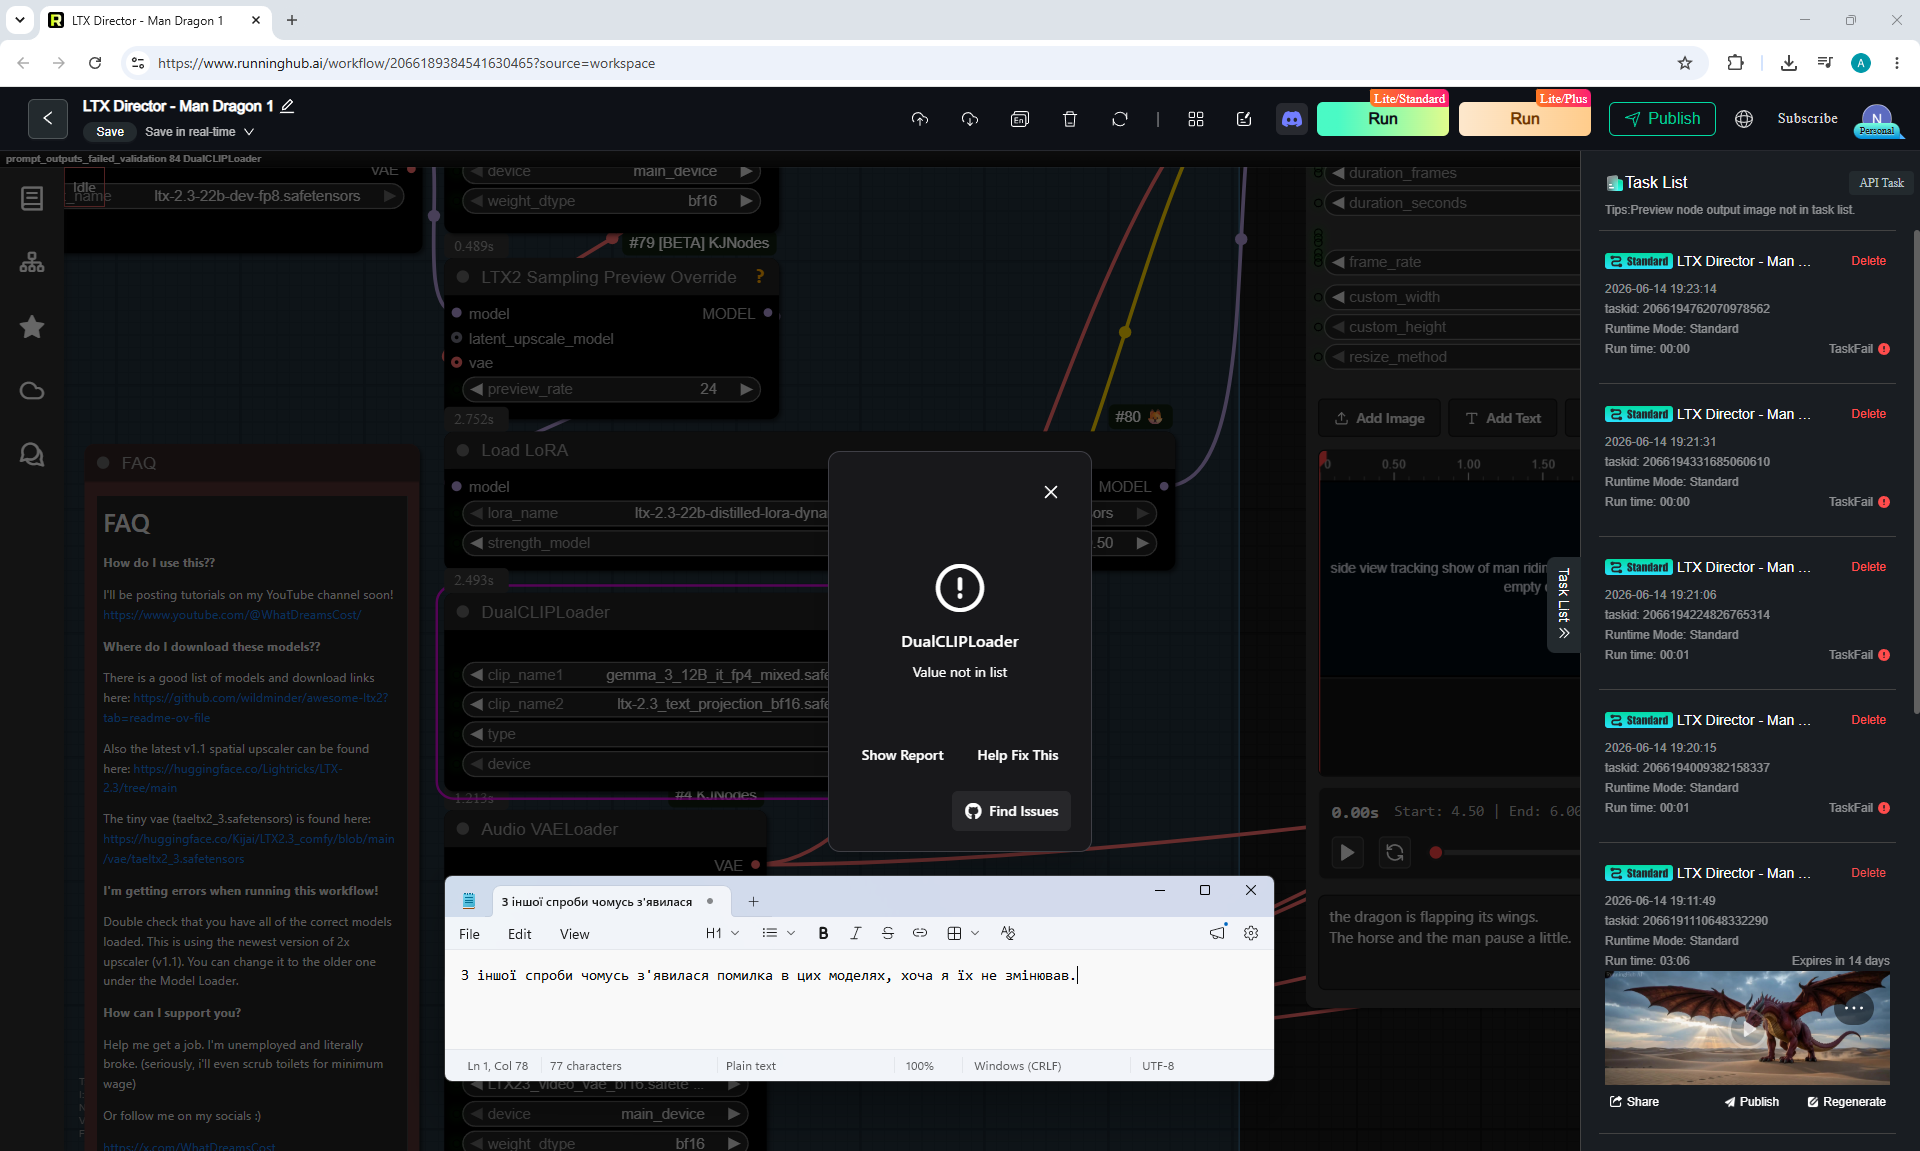This screenshot has height=1151, width=1920.
Task: Open the Edit menu in Notepad
Action: [x=520, y=934]
